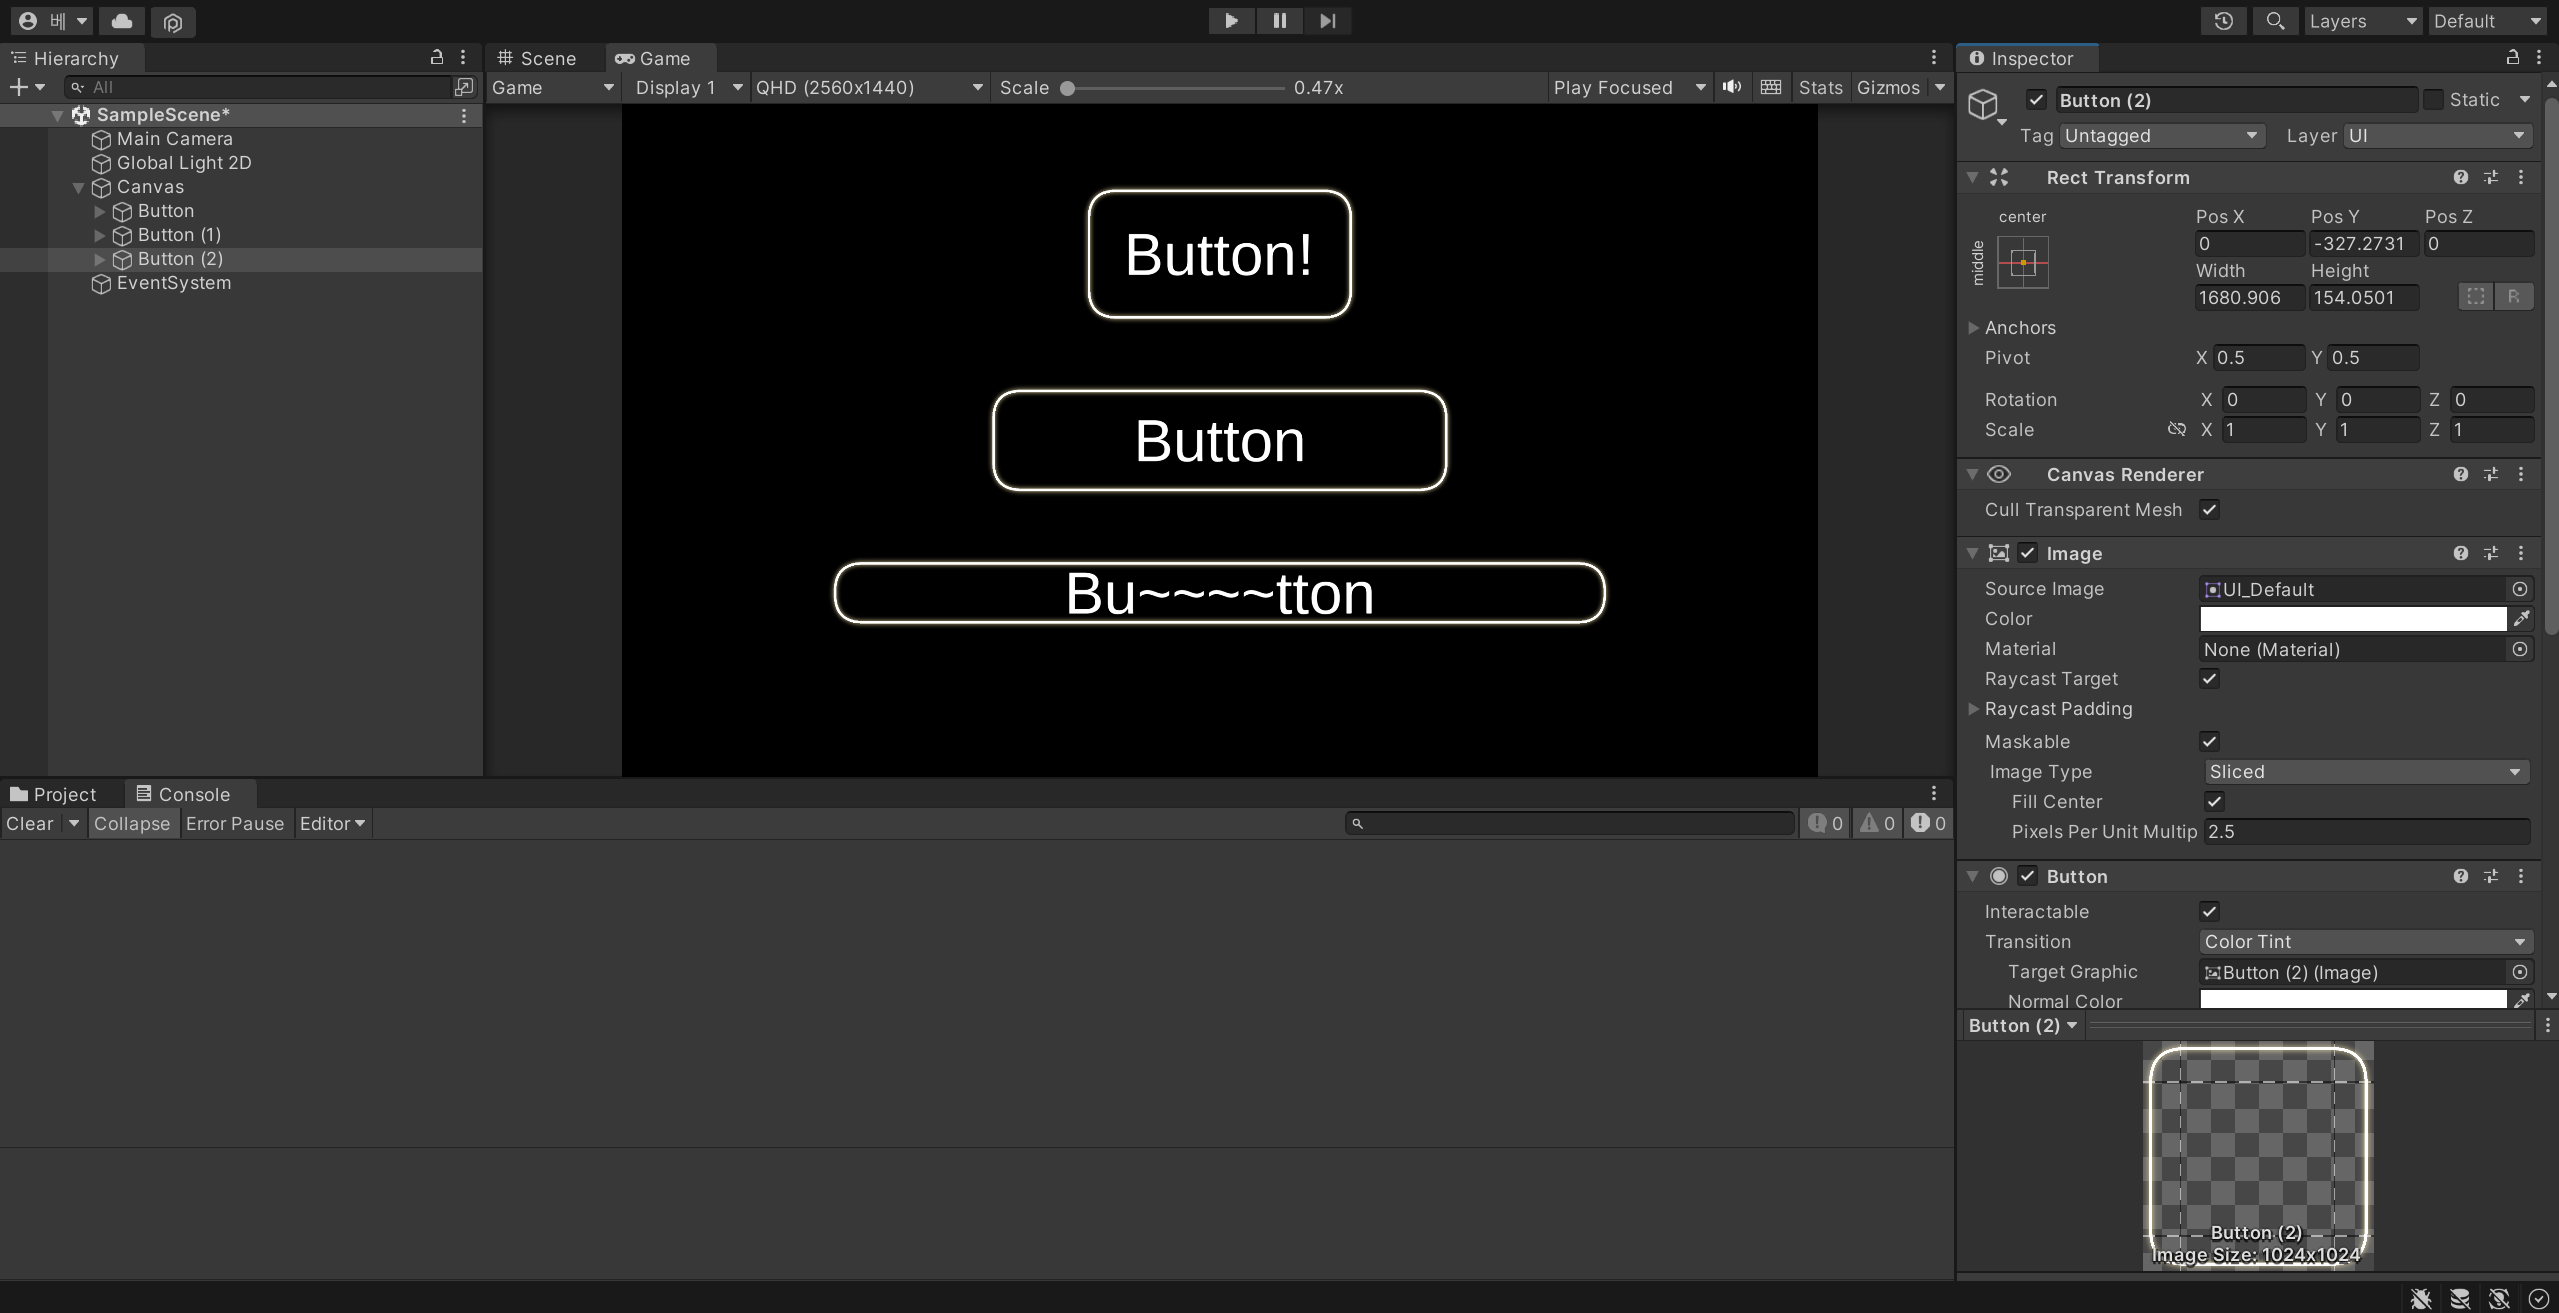Click the Game view Scale slider handle
Viewport: 2559px width, 1313px height.
1067,88
